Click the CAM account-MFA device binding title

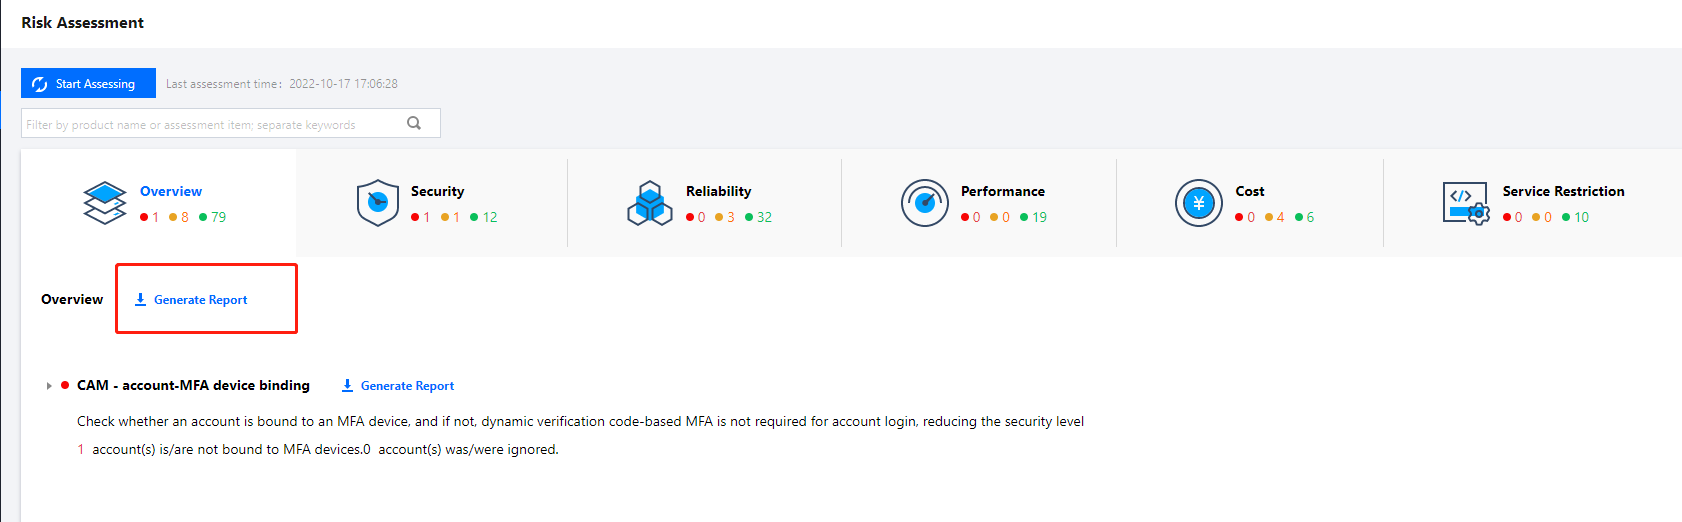(x=193, y=385)
